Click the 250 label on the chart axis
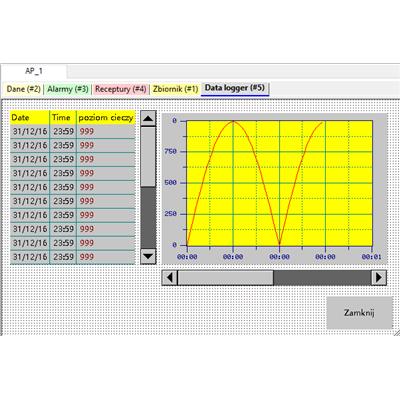This screenshot has height=400, width=400. [170, 214]
